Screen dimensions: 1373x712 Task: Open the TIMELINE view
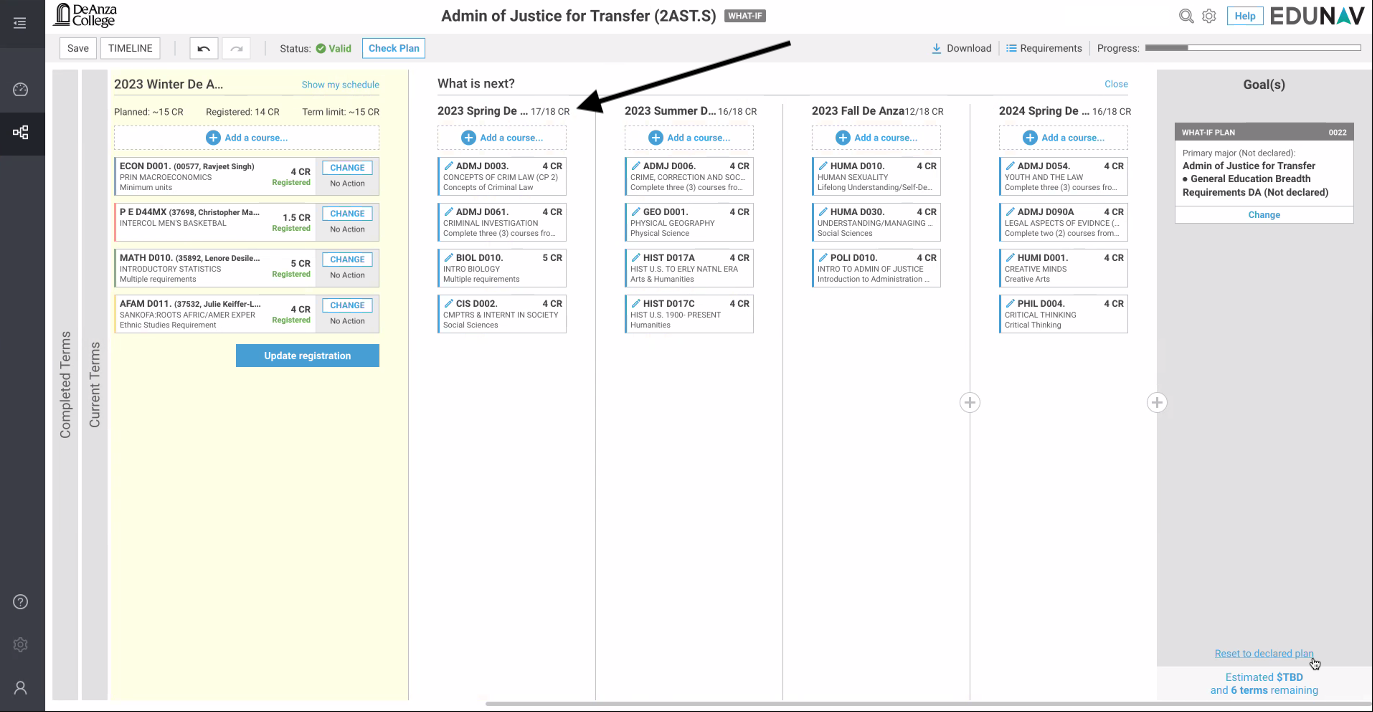click(130, 48)
